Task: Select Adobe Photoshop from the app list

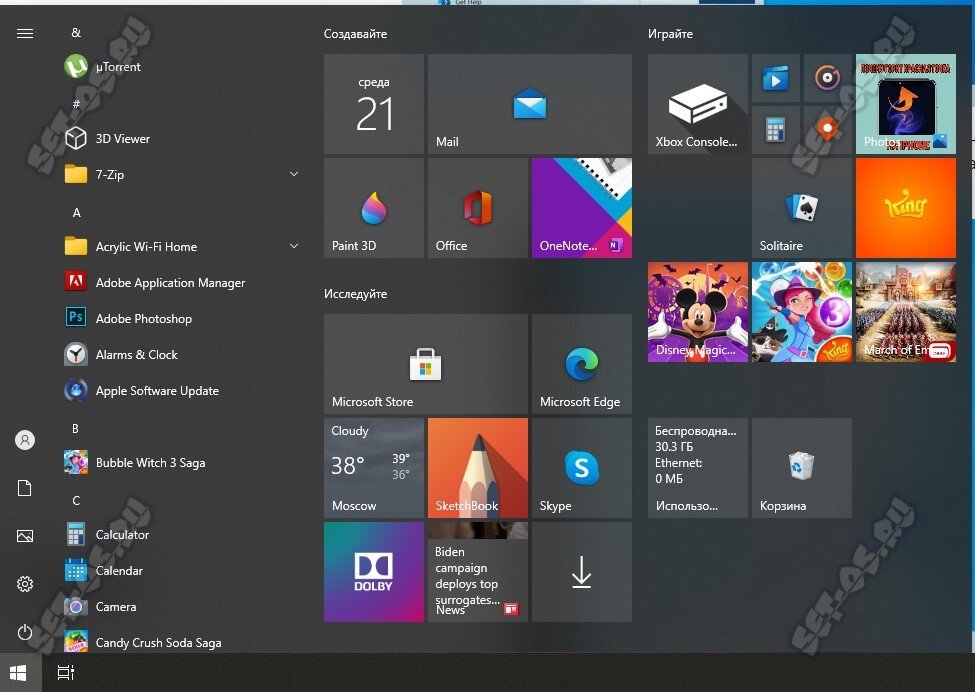Action: point(143,319)
